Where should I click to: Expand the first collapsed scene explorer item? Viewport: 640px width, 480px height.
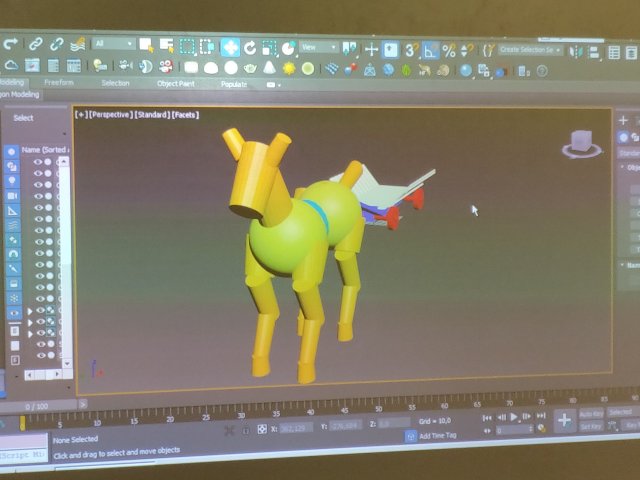pos(29,310)
